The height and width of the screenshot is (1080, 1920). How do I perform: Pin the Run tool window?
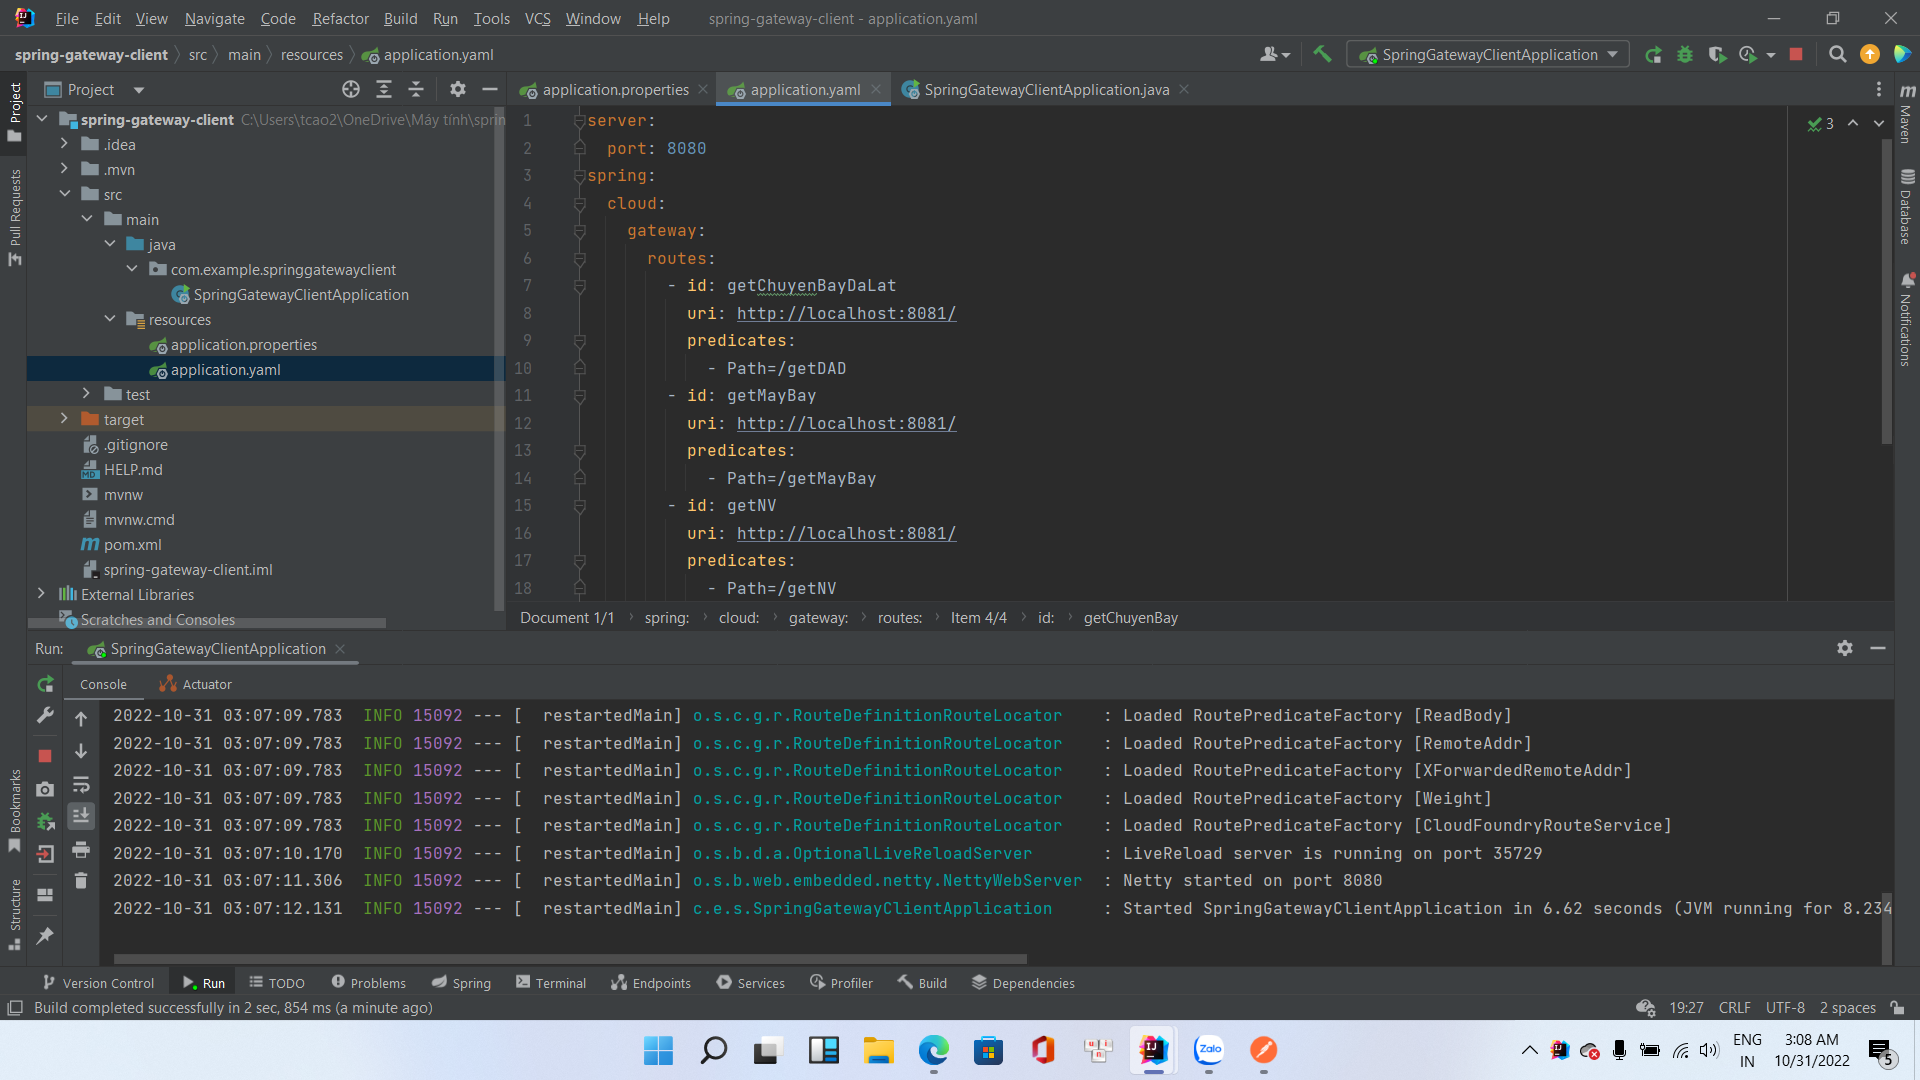point(44,936)
